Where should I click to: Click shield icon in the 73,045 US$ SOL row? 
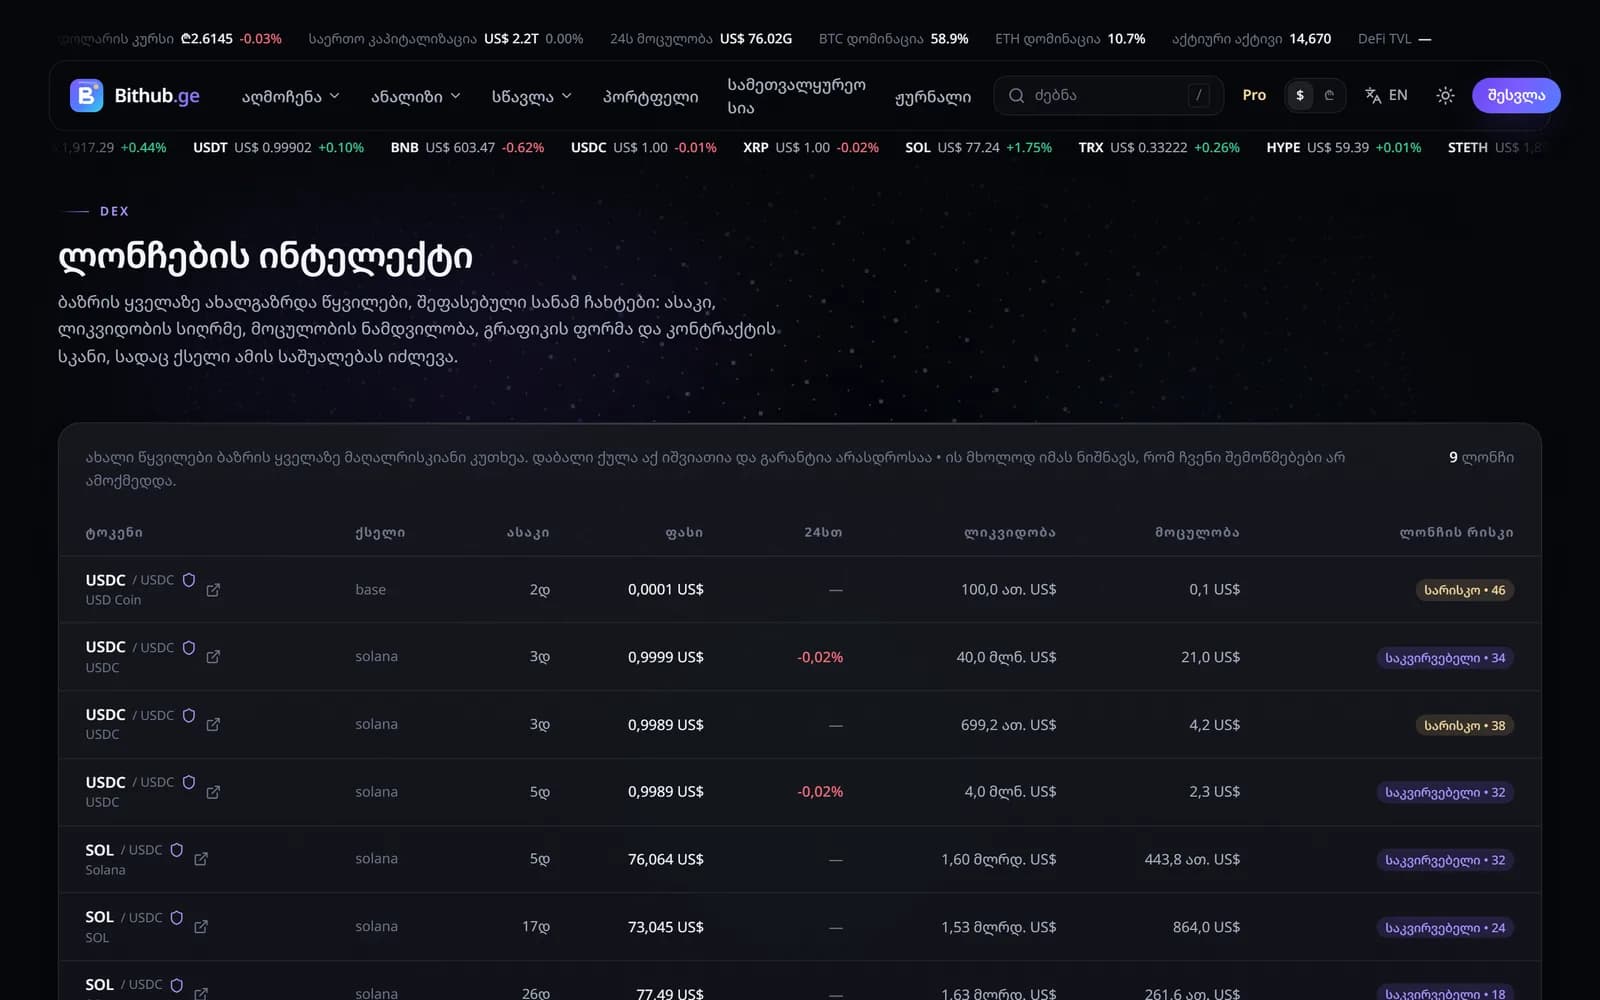tap(177, 917)
